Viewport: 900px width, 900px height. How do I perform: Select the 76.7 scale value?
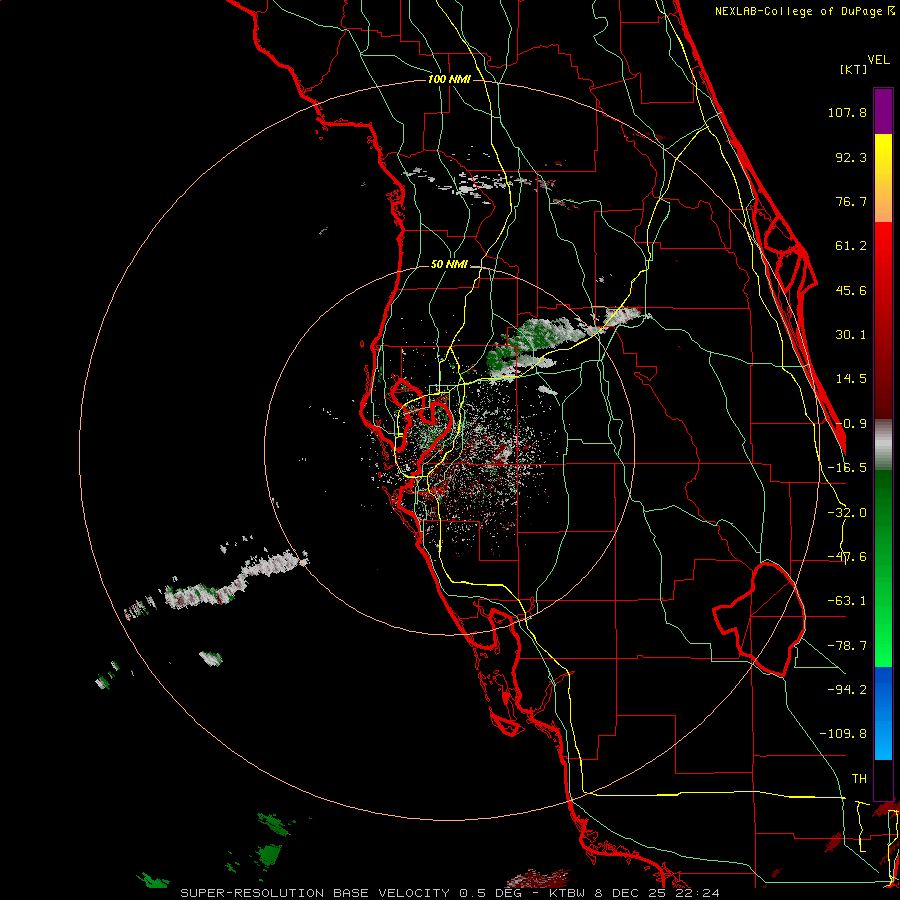pos(851,201)
